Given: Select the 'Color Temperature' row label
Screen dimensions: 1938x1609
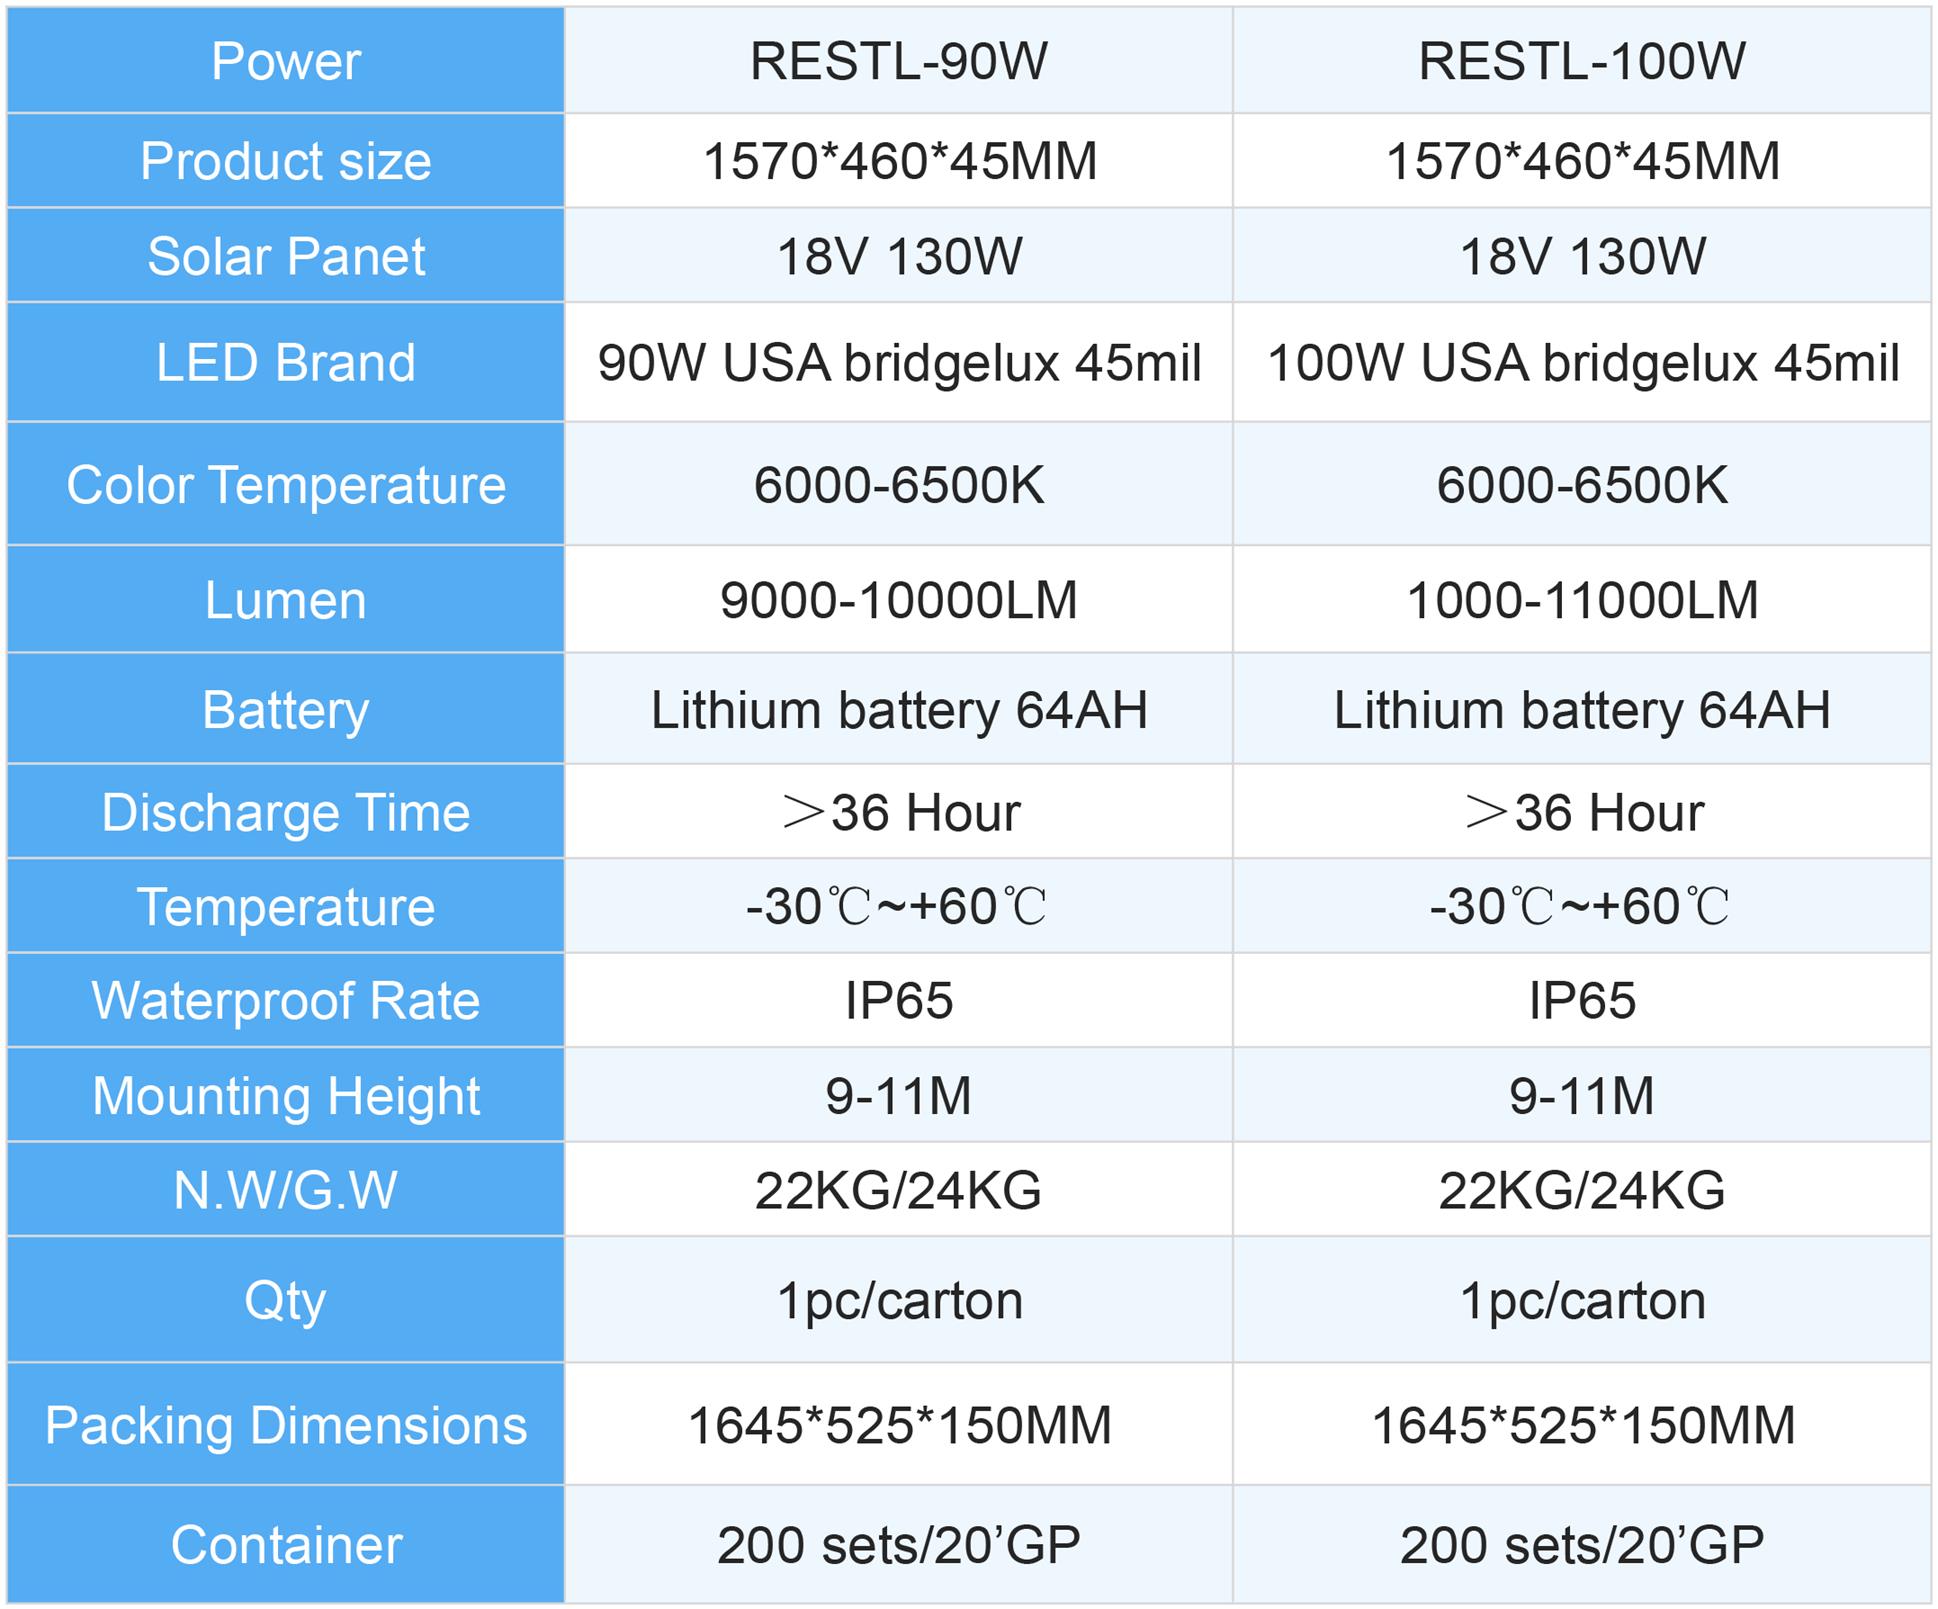Looking at the screenshot, I should (x=286, y=484).
